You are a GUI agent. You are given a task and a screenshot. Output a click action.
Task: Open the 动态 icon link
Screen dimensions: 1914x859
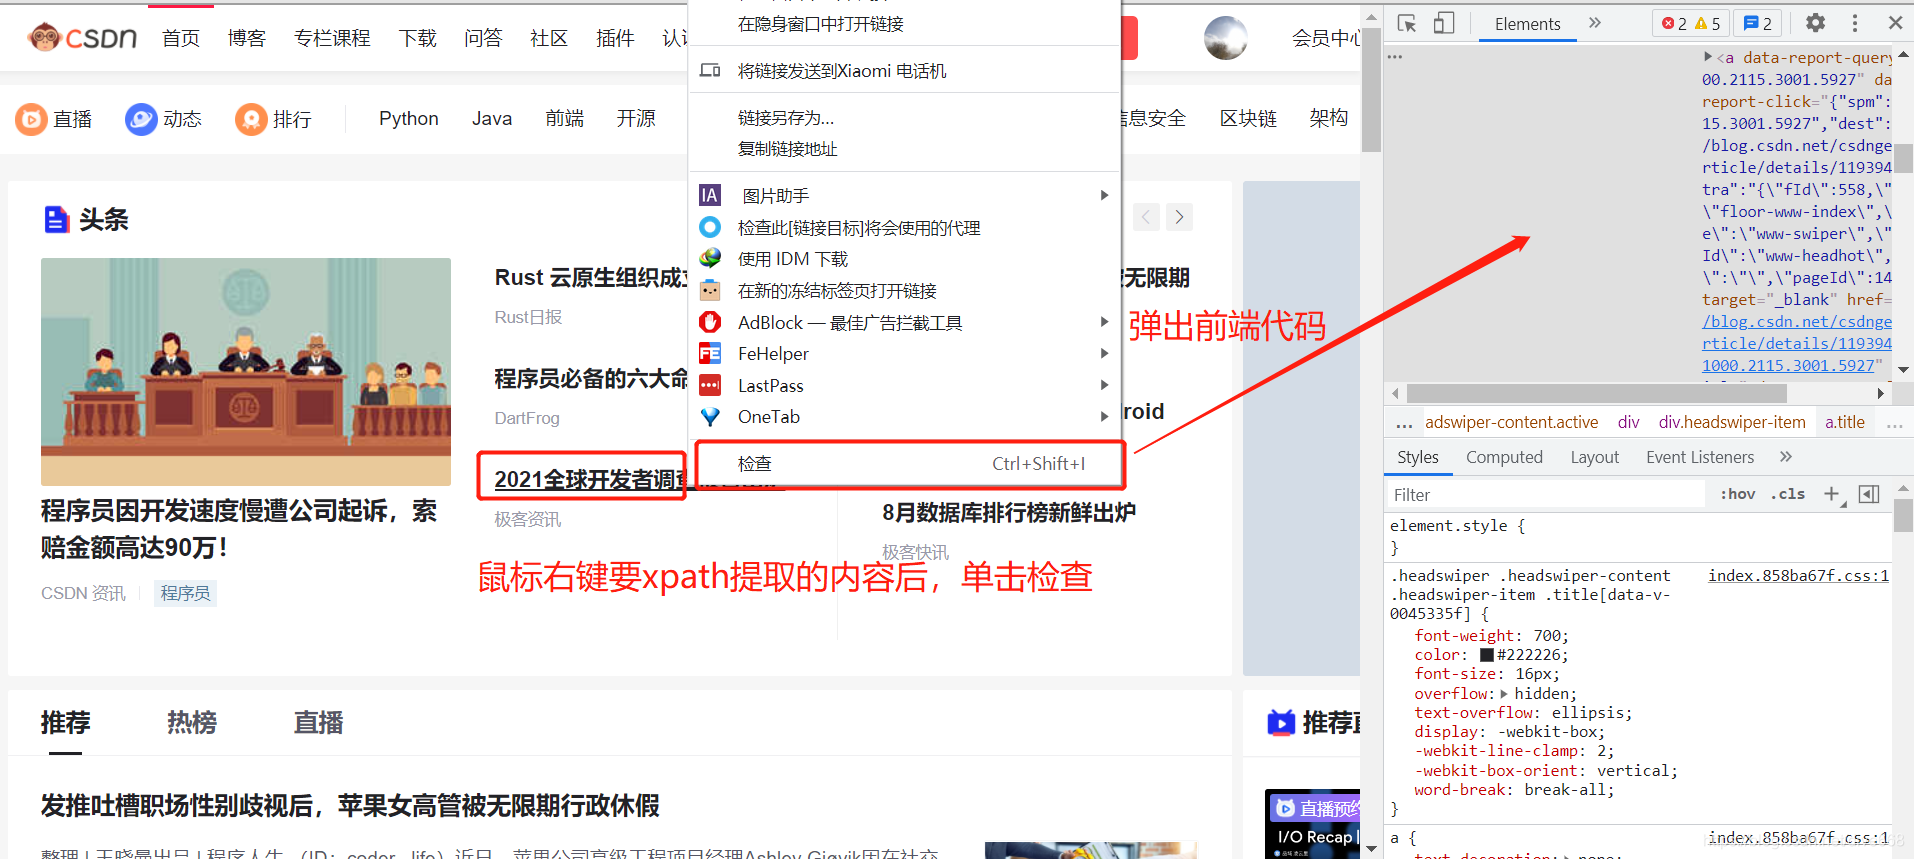[x=164, y=119]
